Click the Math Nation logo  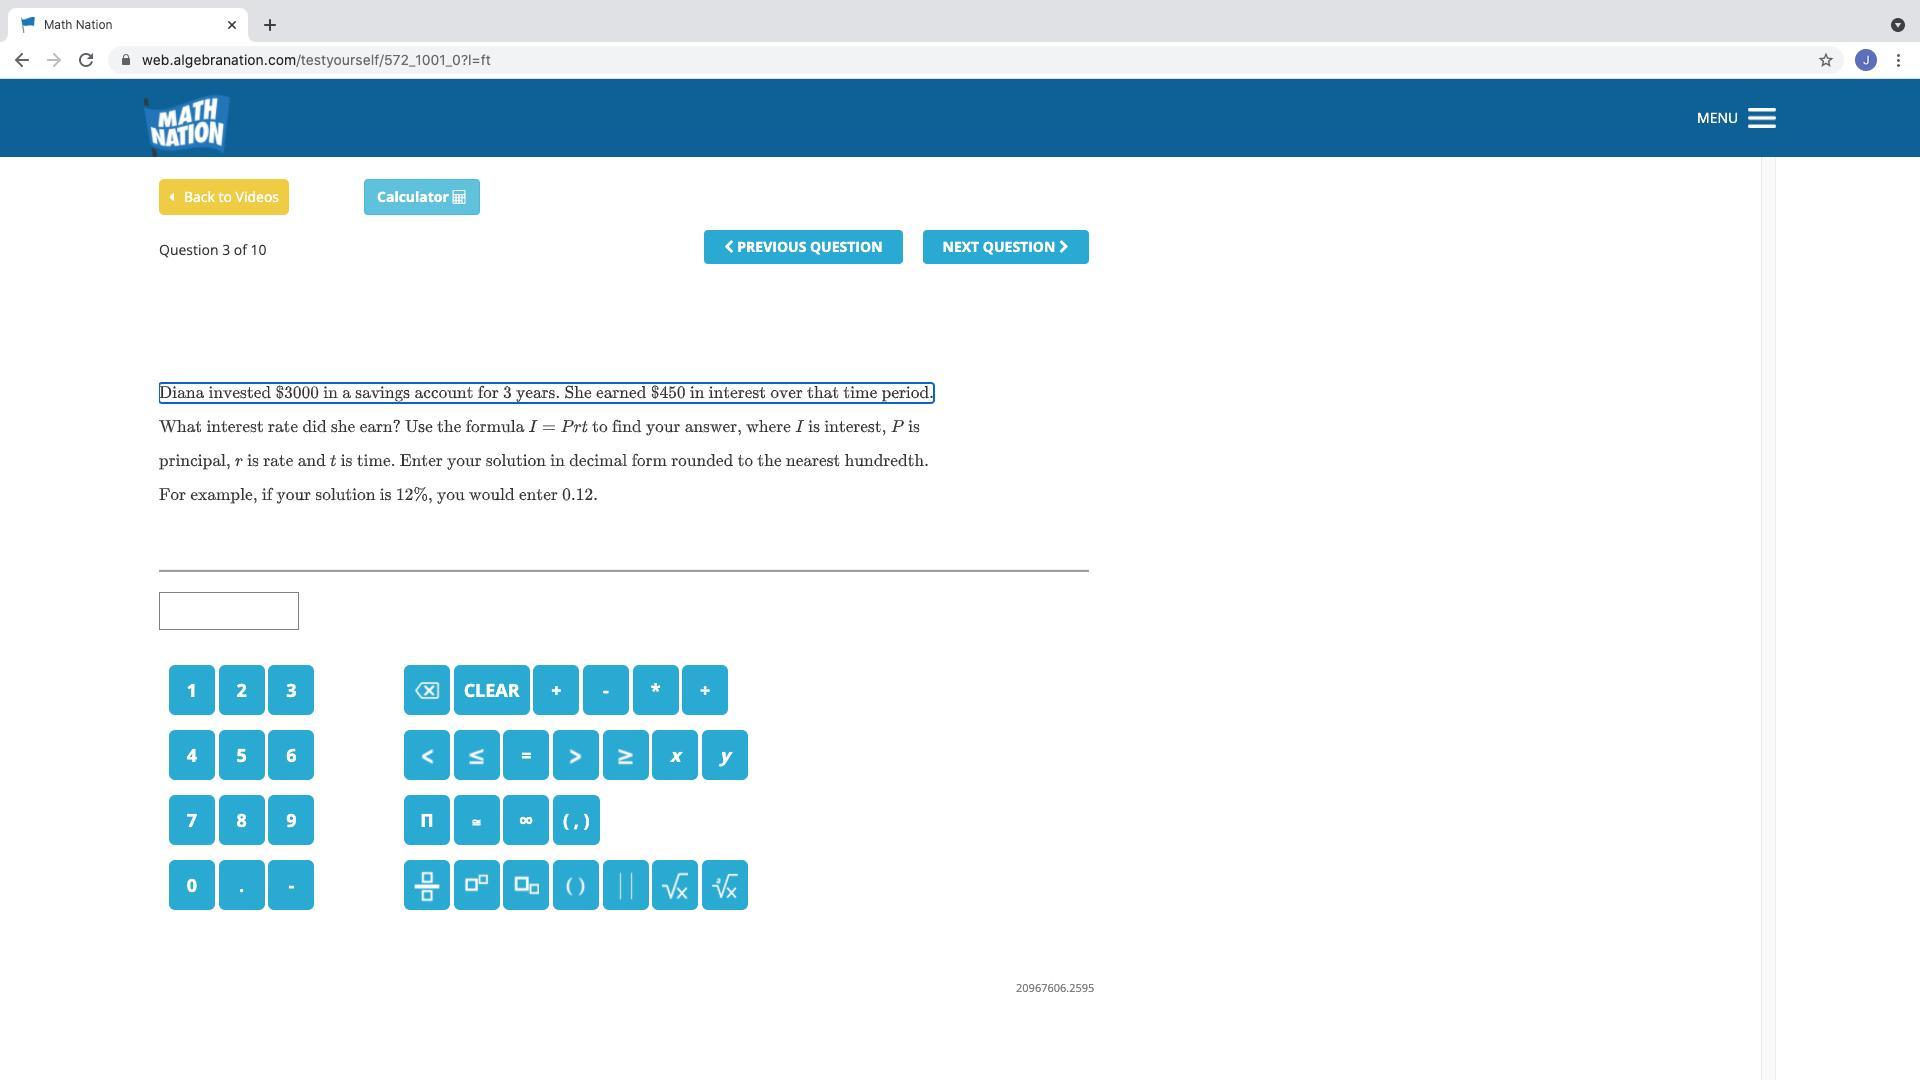point(187,124)
